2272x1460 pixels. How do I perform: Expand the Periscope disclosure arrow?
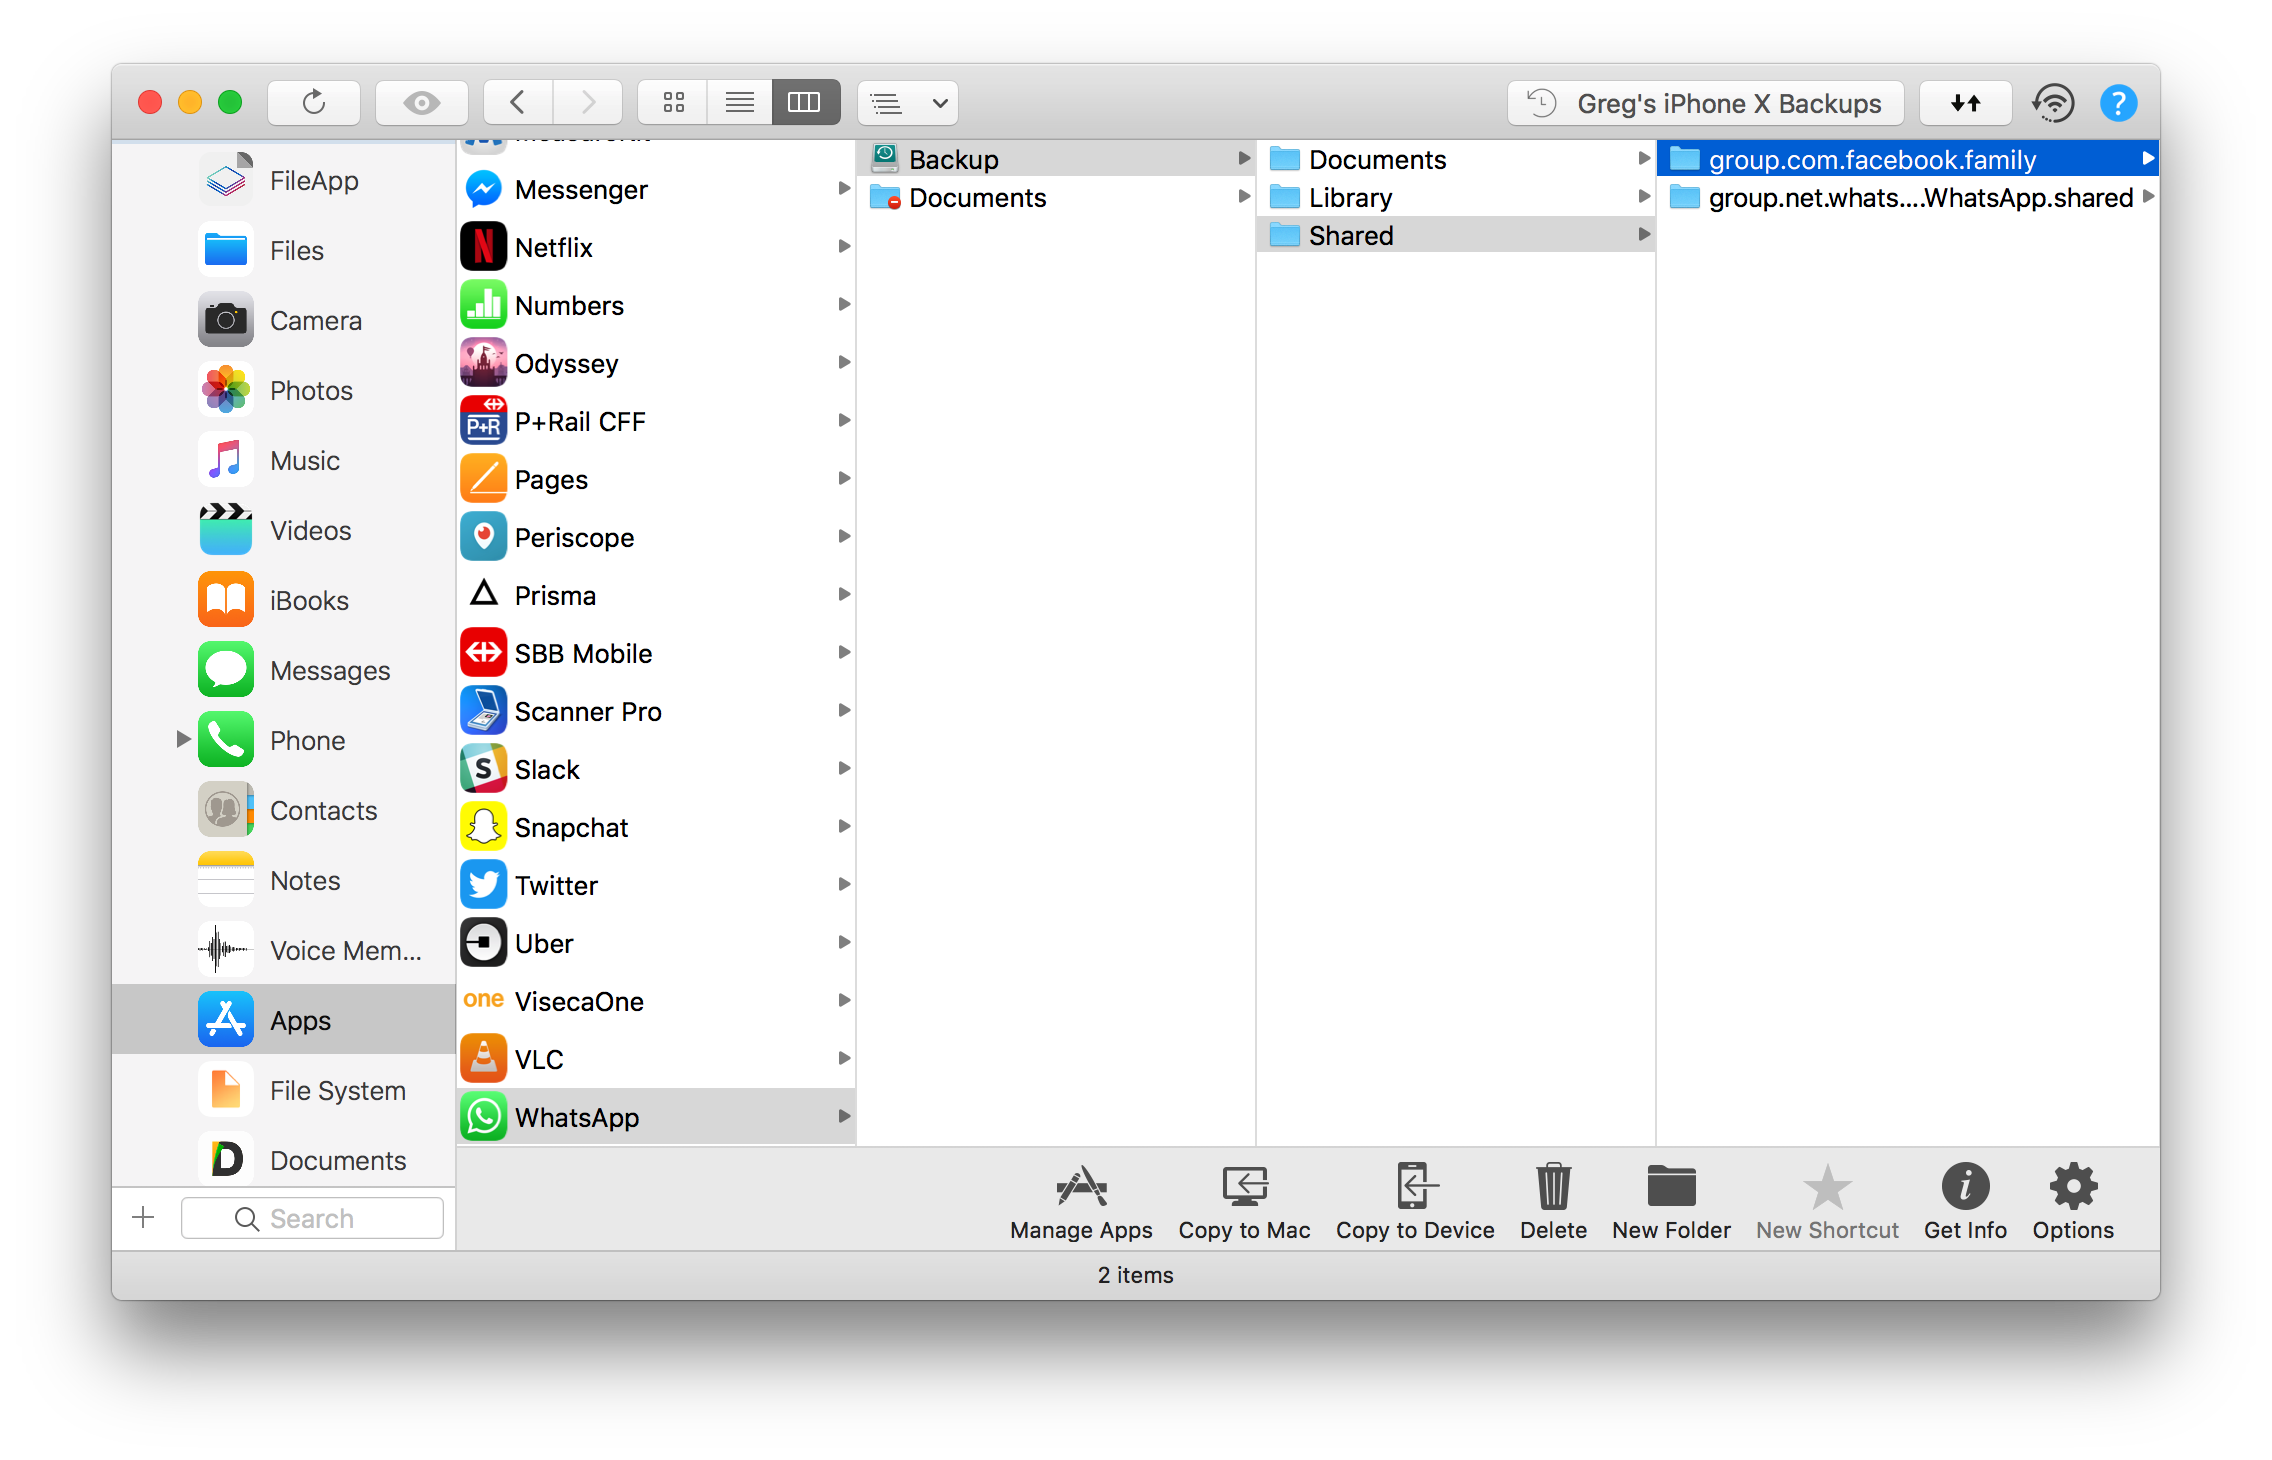coord(844,536)
